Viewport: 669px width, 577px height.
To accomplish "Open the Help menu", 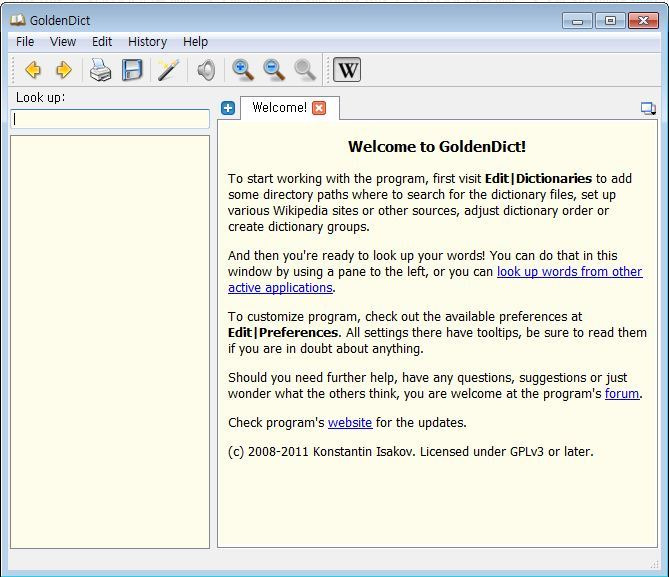I will [x=195, y=42].
